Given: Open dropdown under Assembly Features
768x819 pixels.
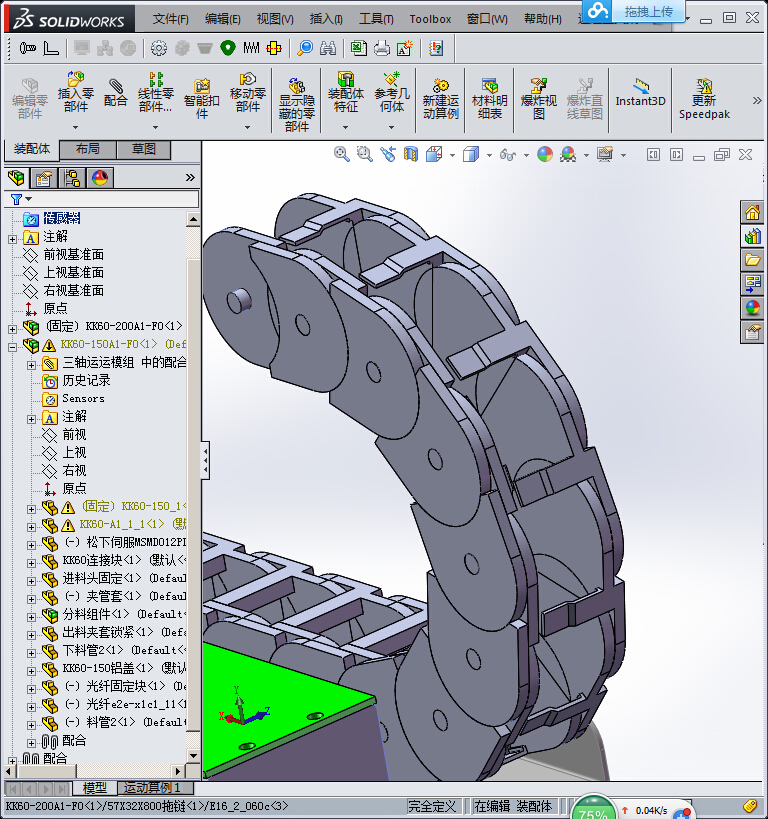Looking at the screenshot, I should click(x=345, y=127).
